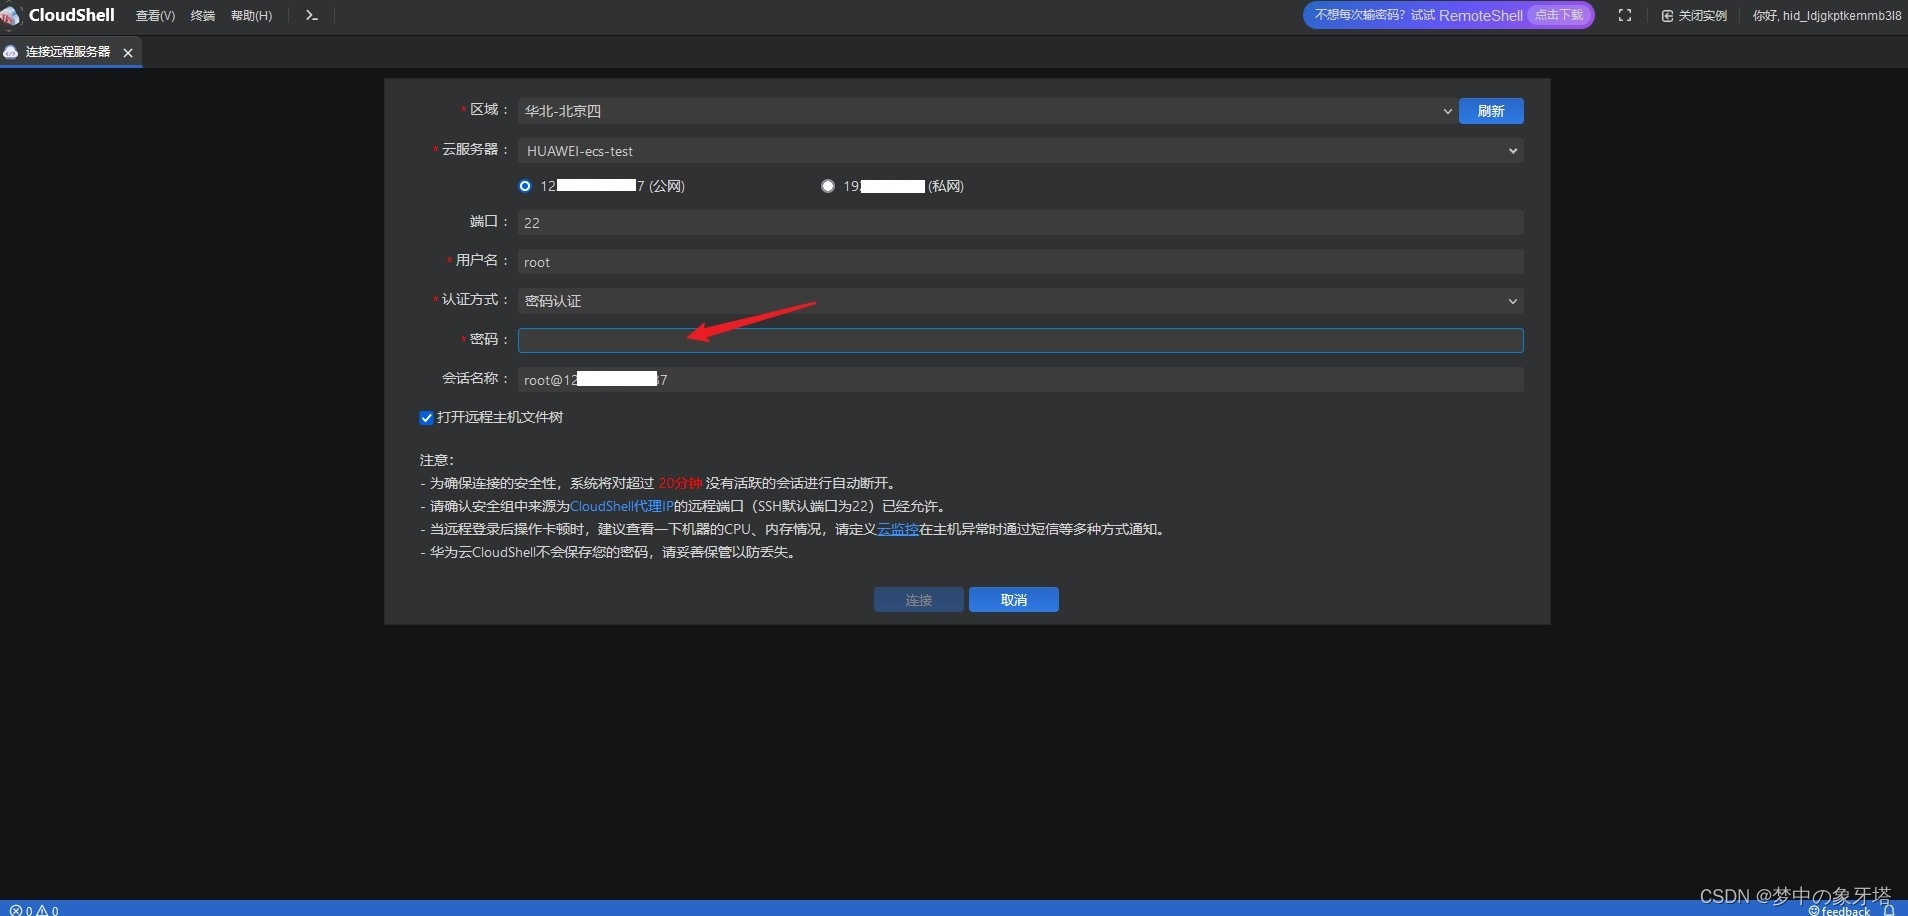Open the feedback link in status bar
The height and width of the screenshot is (916, 1908).
[1839, 910]
